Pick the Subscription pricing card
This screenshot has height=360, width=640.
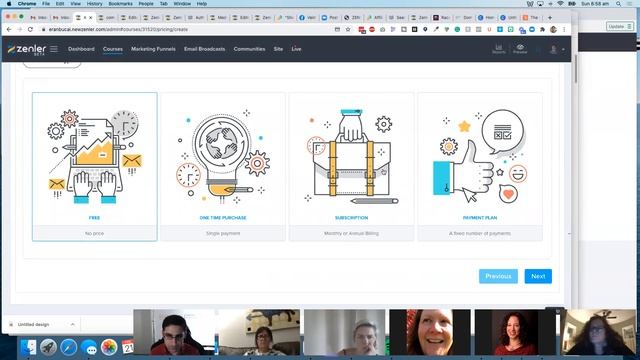[x=351, y=167]
